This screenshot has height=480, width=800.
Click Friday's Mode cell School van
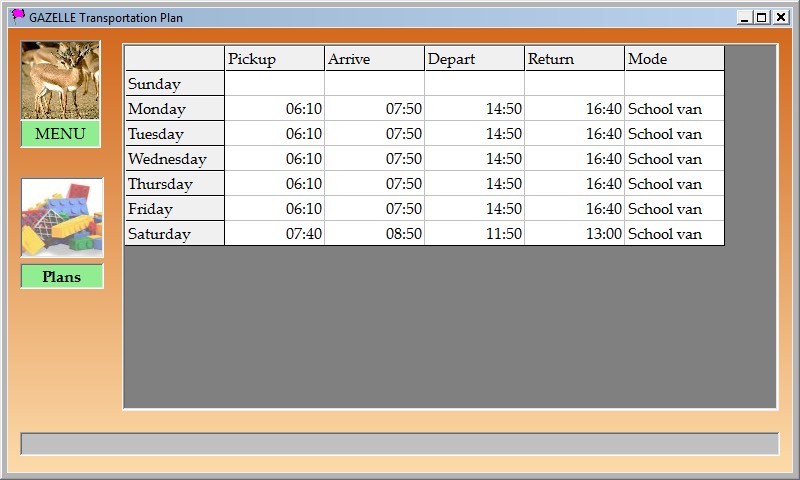point(674,209)
